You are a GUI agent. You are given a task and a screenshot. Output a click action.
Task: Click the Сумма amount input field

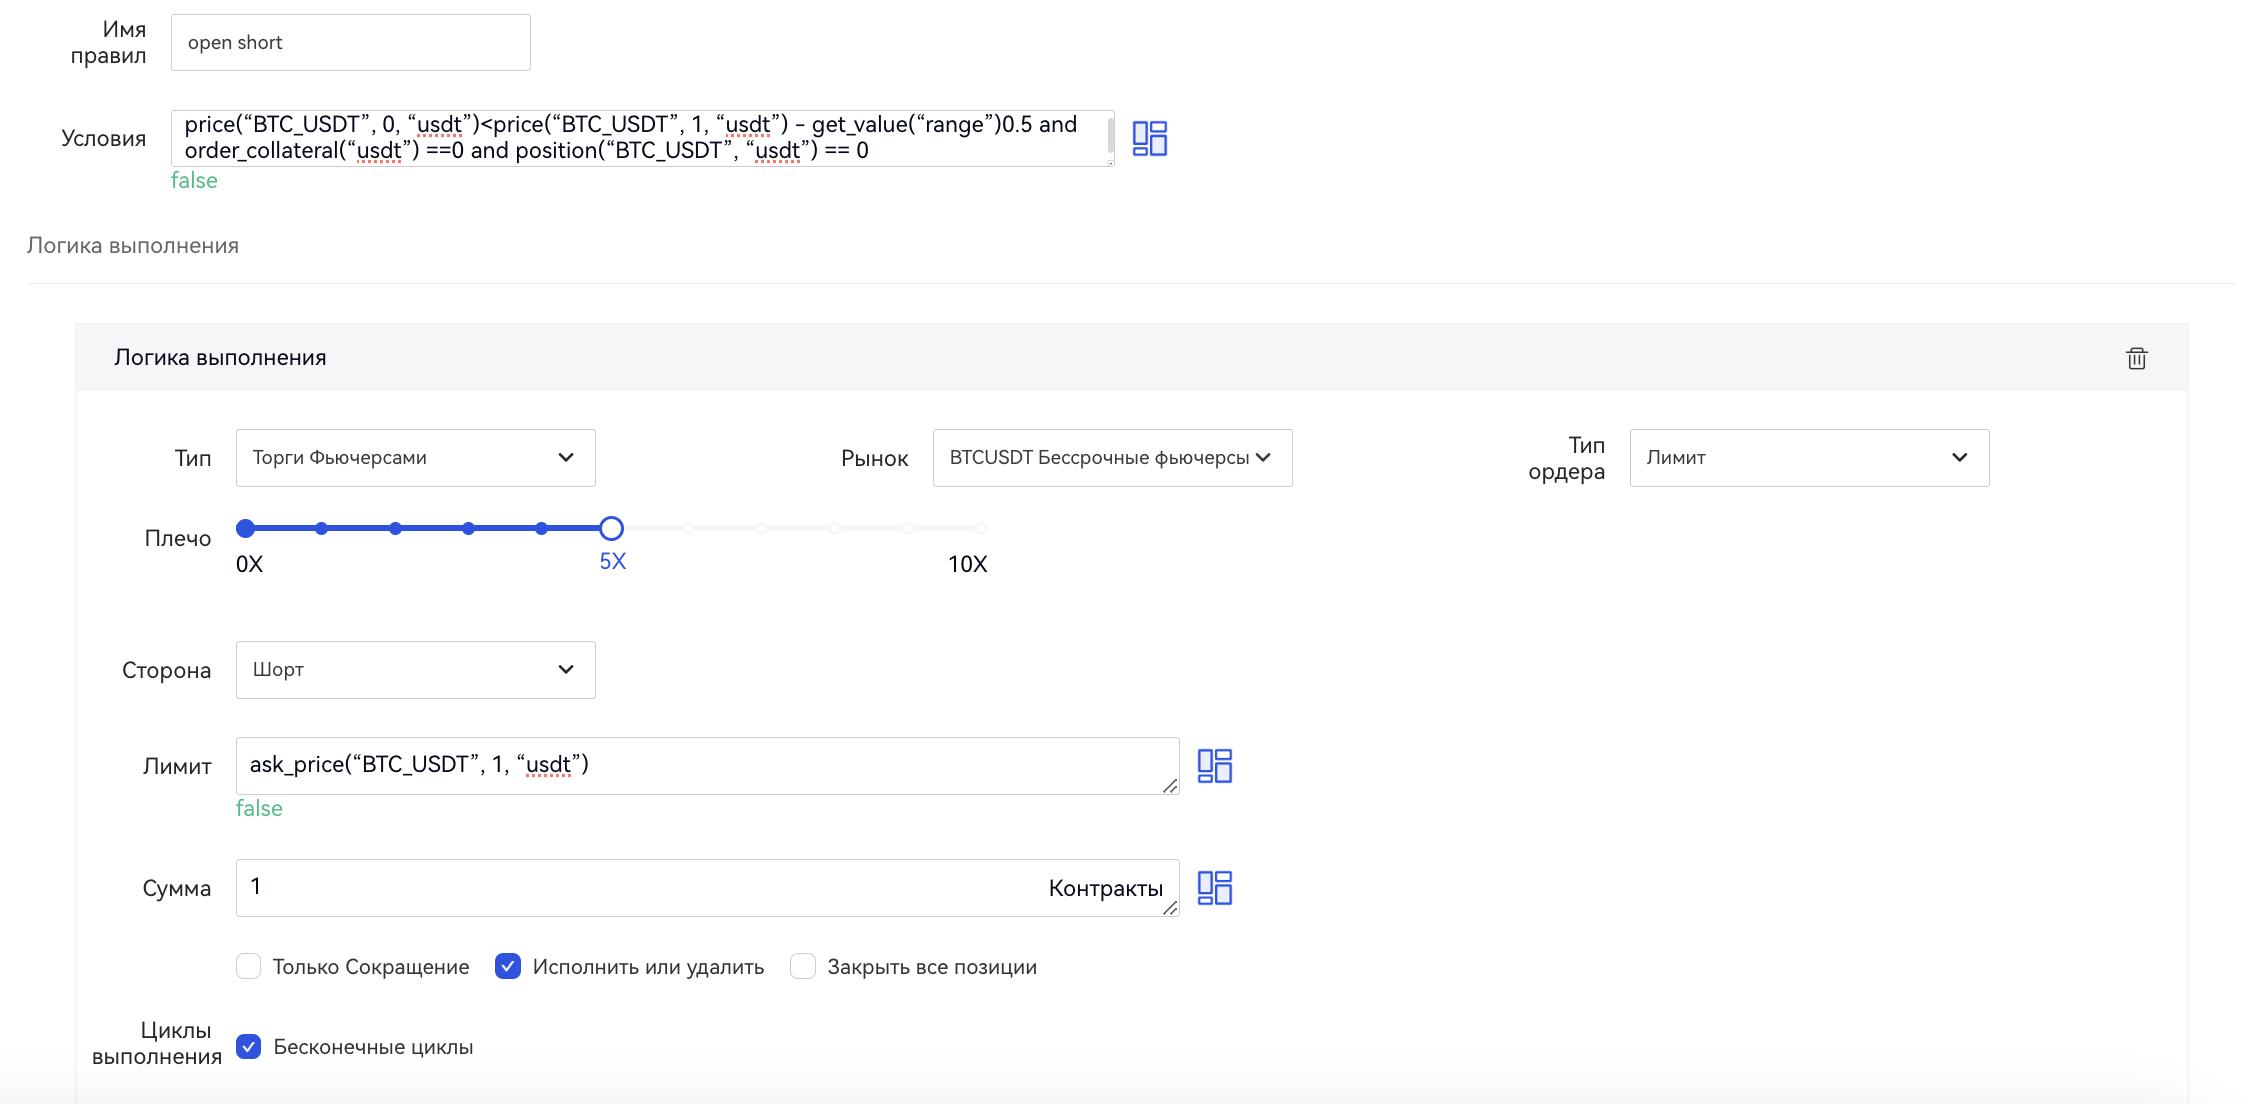tap(640, 888)
